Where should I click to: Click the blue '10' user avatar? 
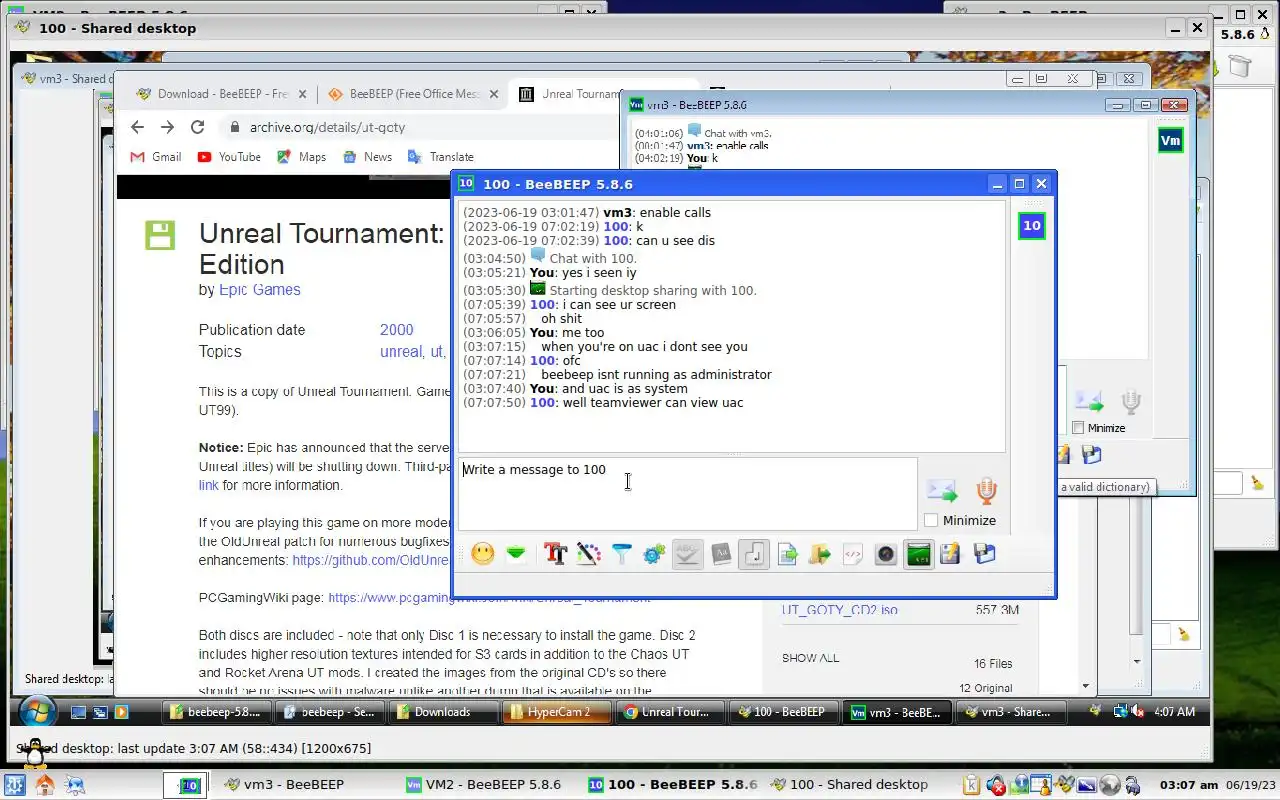pos(1031,226)
